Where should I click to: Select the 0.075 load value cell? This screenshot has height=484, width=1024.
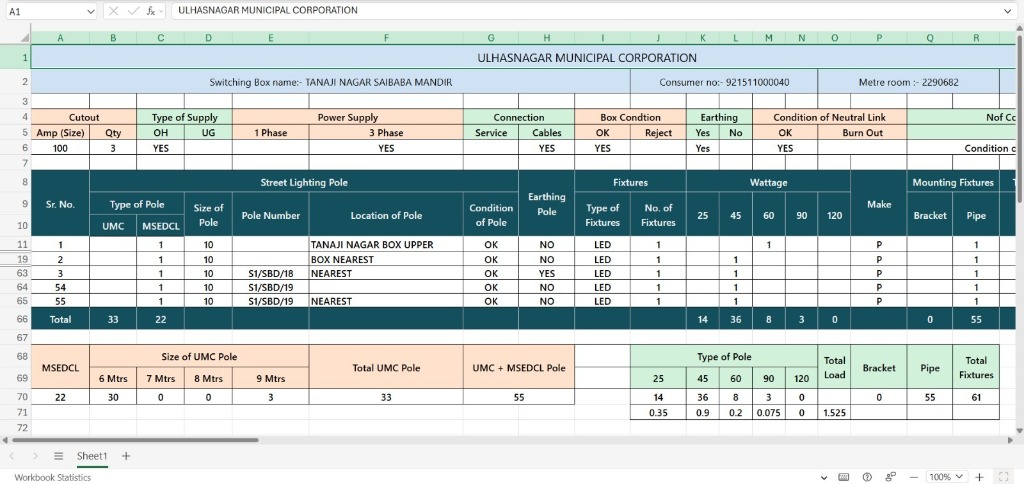click(769, 412)
